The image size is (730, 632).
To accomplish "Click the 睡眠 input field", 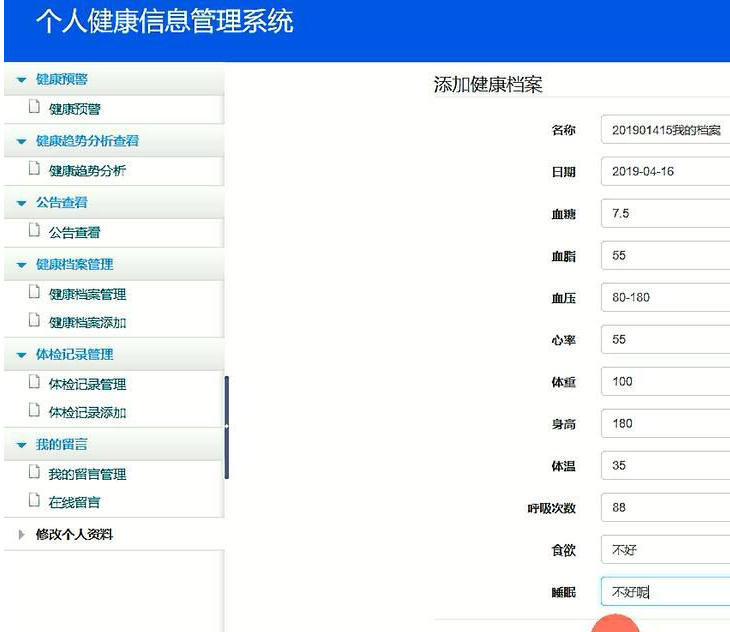I will [666, 591].
